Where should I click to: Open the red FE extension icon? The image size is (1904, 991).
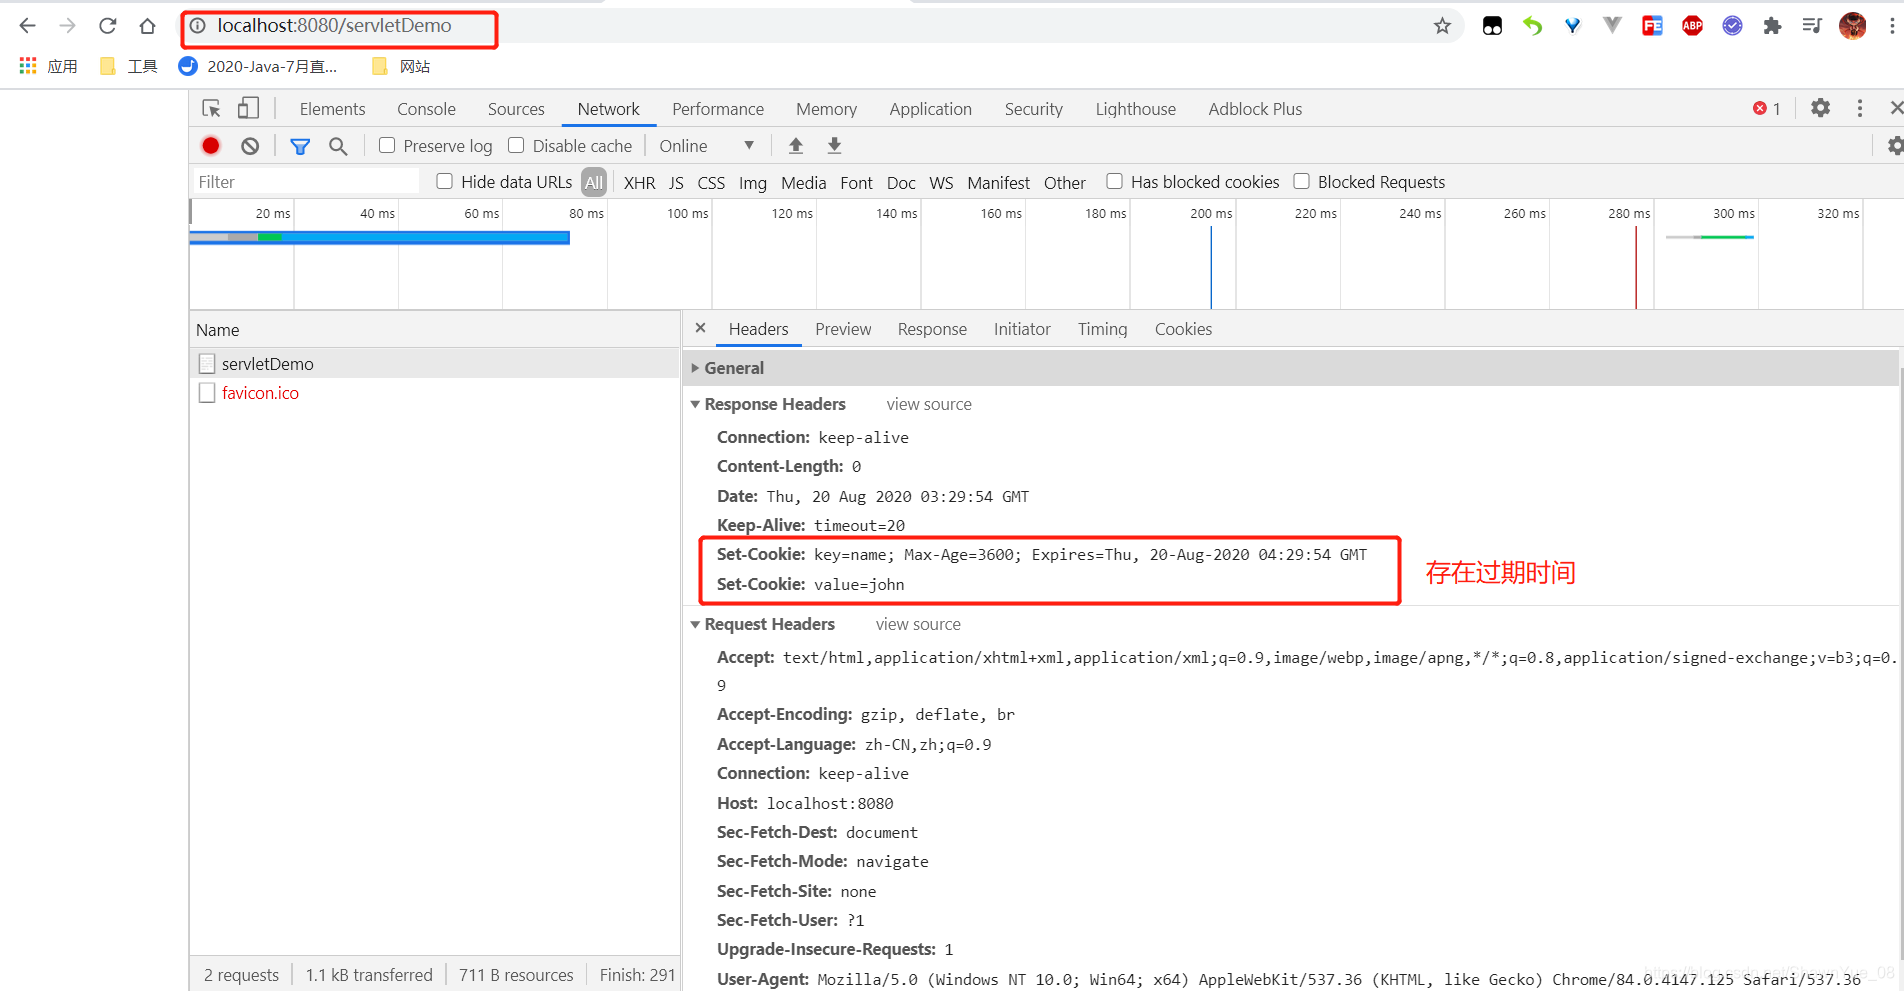point(1652,26)
